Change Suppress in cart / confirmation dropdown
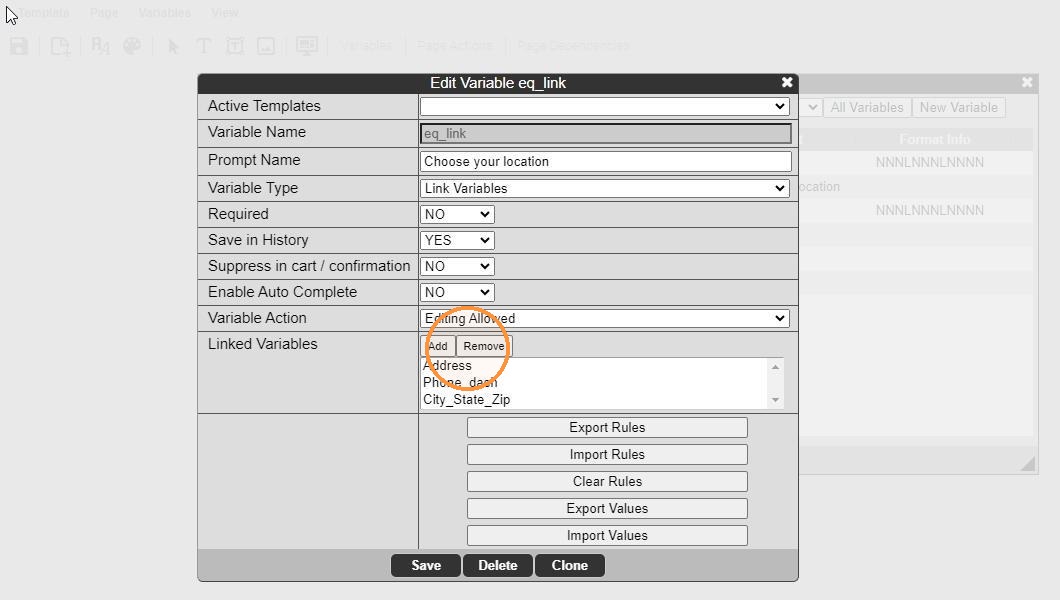The image size is (1060, 600). coord(457,266)
